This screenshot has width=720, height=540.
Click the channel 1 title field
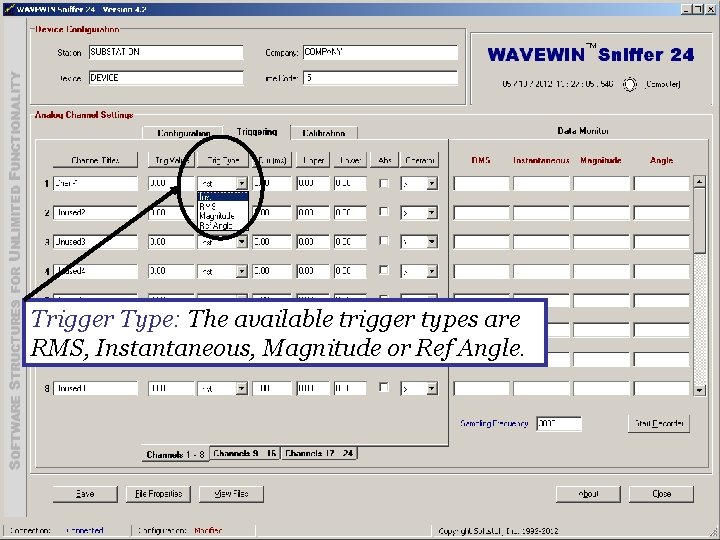(x=95, y=183)
